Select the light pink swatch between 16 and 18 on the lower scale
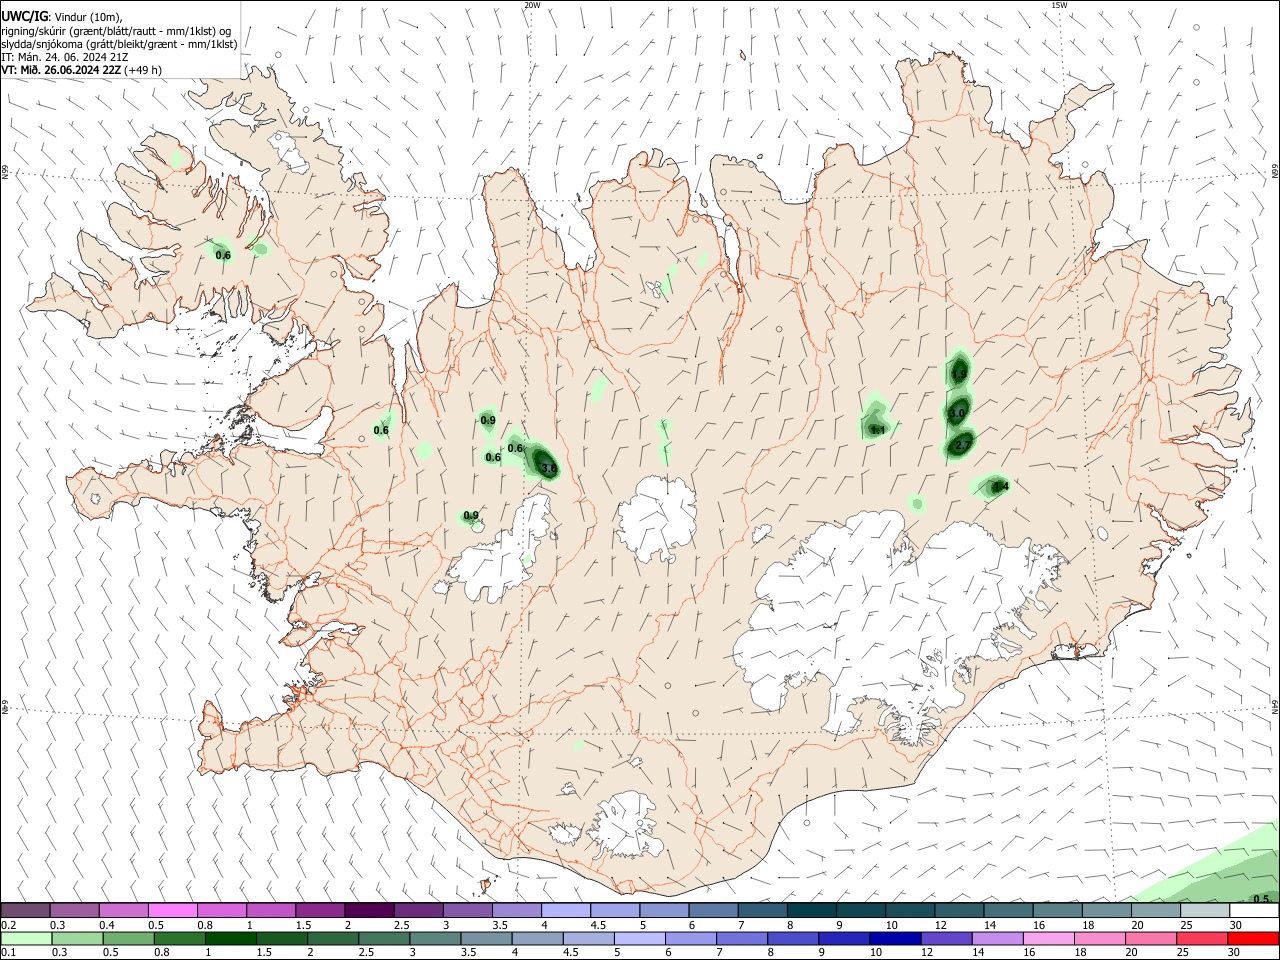Screen dimensions: 1280x960 (x=1047, y=939)
